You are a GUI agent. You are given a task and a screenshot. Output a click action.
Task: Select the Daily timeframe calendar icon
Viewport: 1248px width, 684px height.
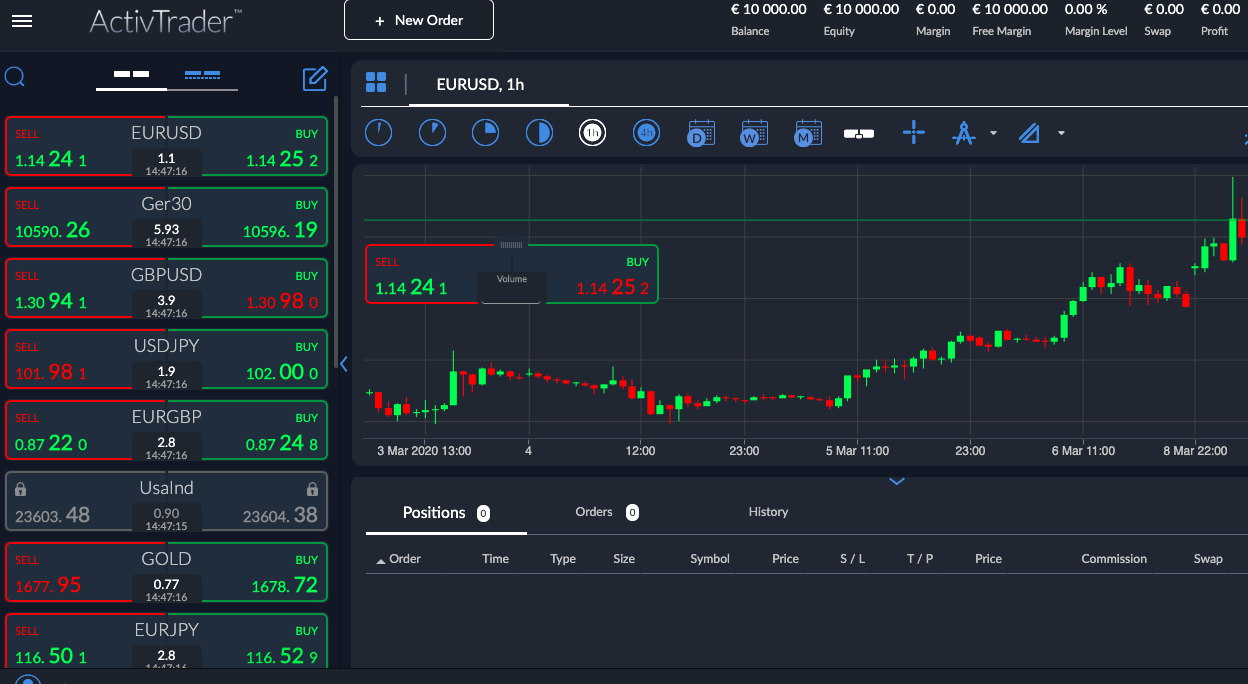pos(701,132)
